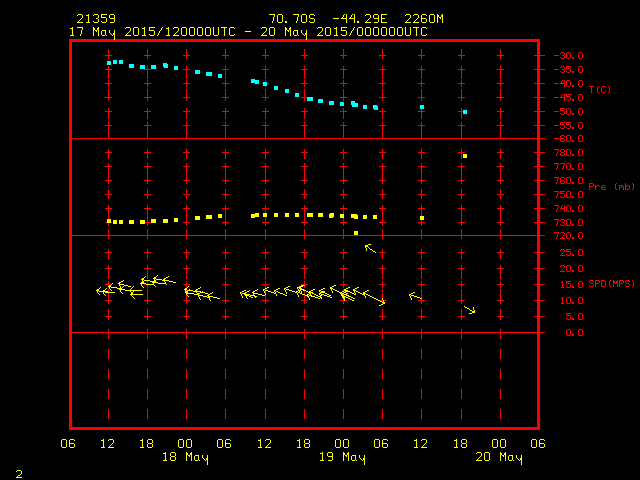Click the "Pre (mb)" pressure axis label
This screenshot has height=480, width=640.
pyautogui.click(x=611, y=187)
